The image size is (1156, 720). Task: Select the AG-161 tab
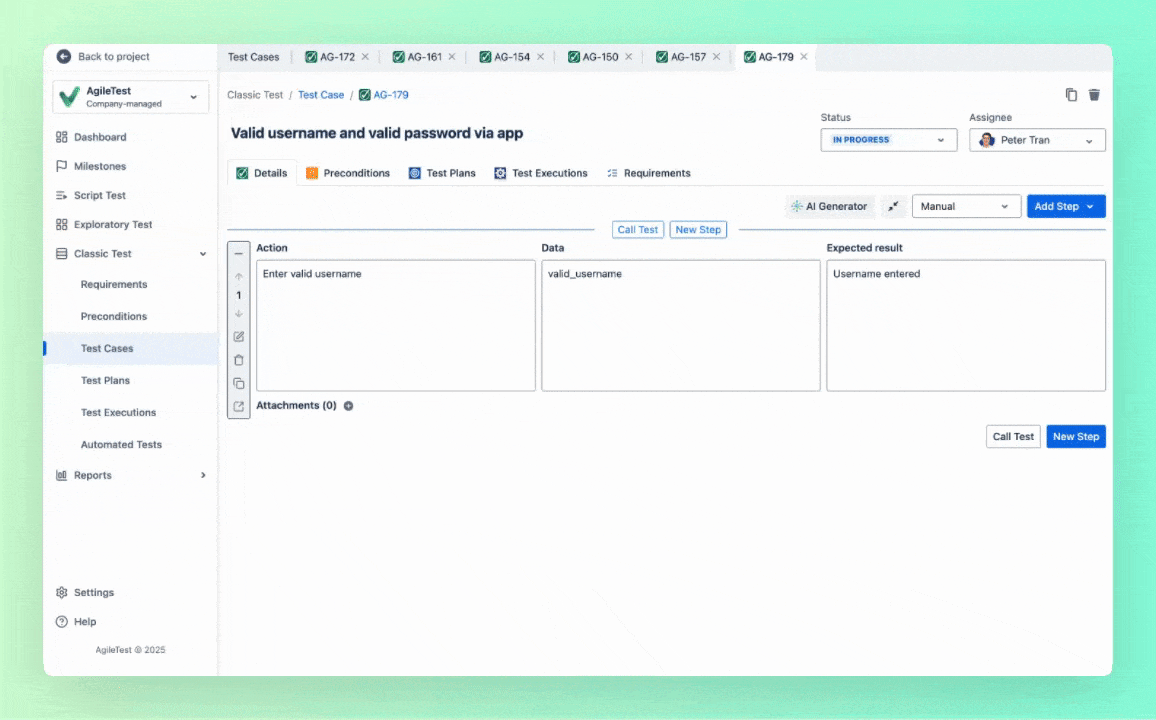[x=425, y=57]
